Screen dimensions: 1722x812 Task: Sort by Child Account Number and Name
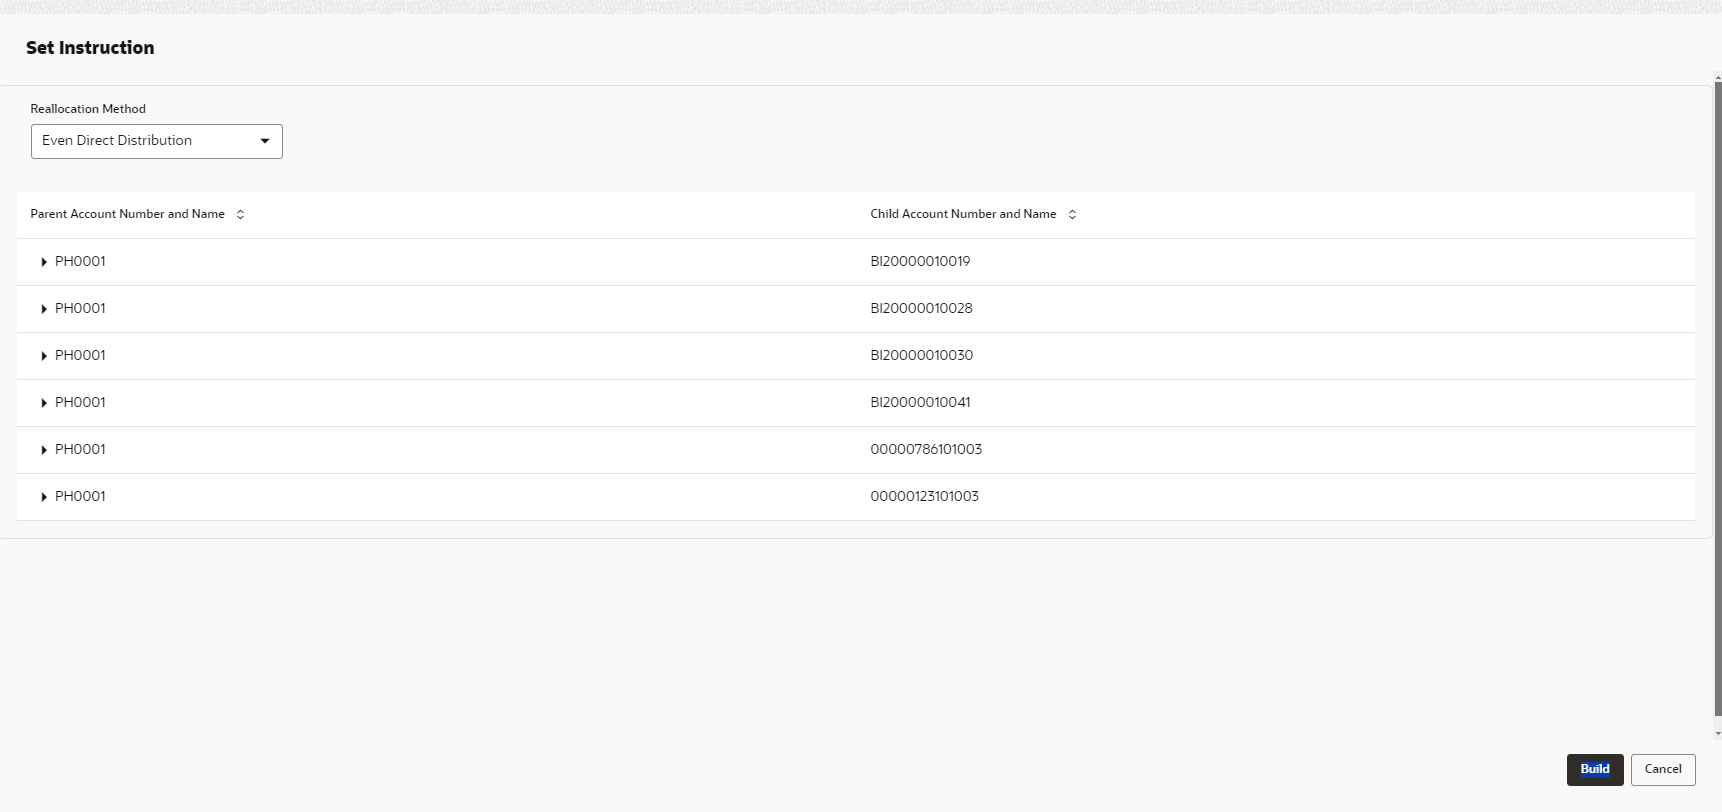1072,214
